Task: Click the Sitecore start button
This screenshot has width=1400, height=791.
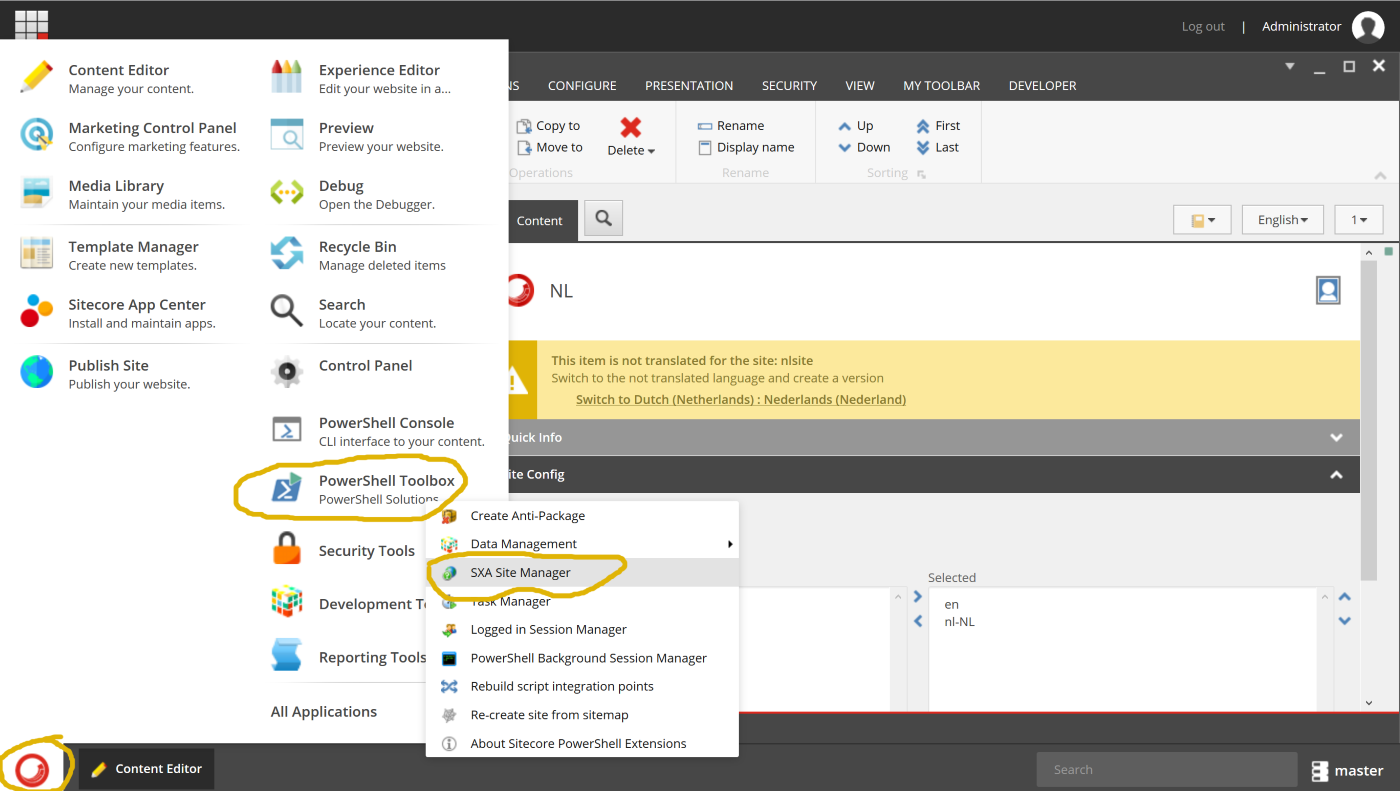Action: pos(32,768)
